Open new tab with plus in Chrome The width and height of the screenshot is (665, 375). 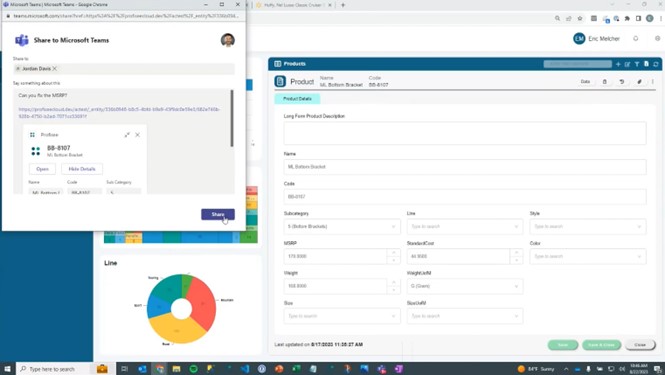coord(343,5)
